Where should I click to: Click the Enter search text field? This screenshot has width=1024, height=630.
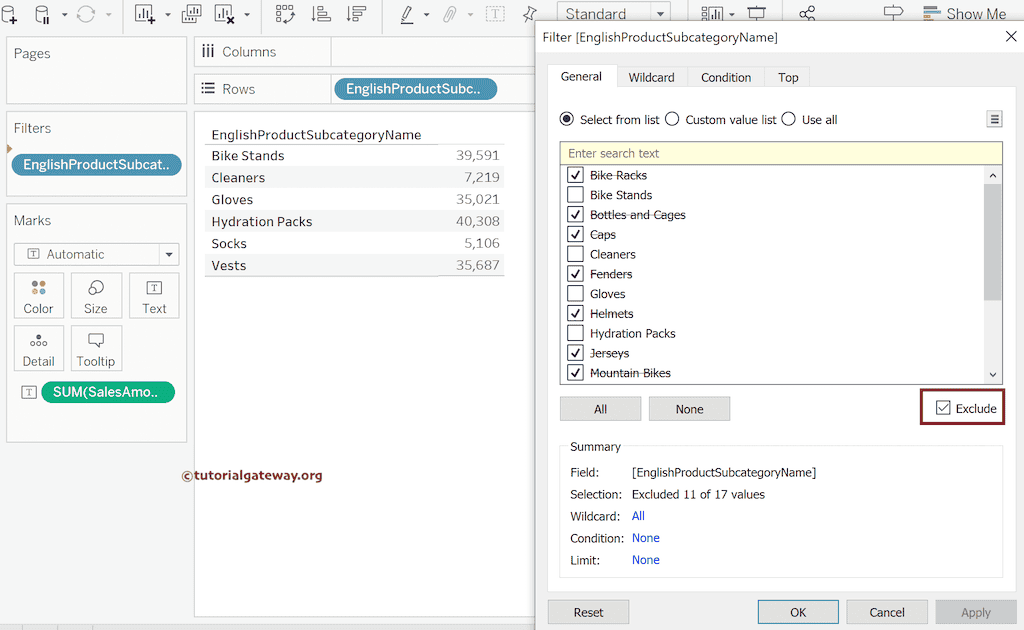pyautogui.click(x=781, y=153)
